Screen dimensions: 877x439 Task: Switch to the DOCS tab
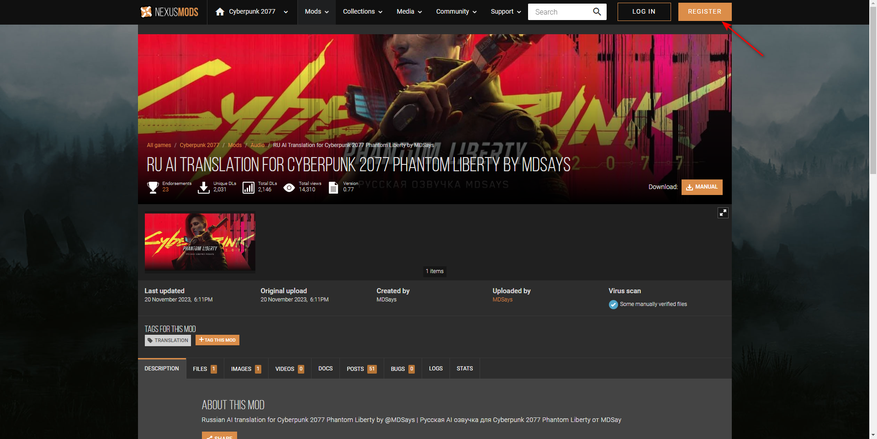[x=326, y=369]
